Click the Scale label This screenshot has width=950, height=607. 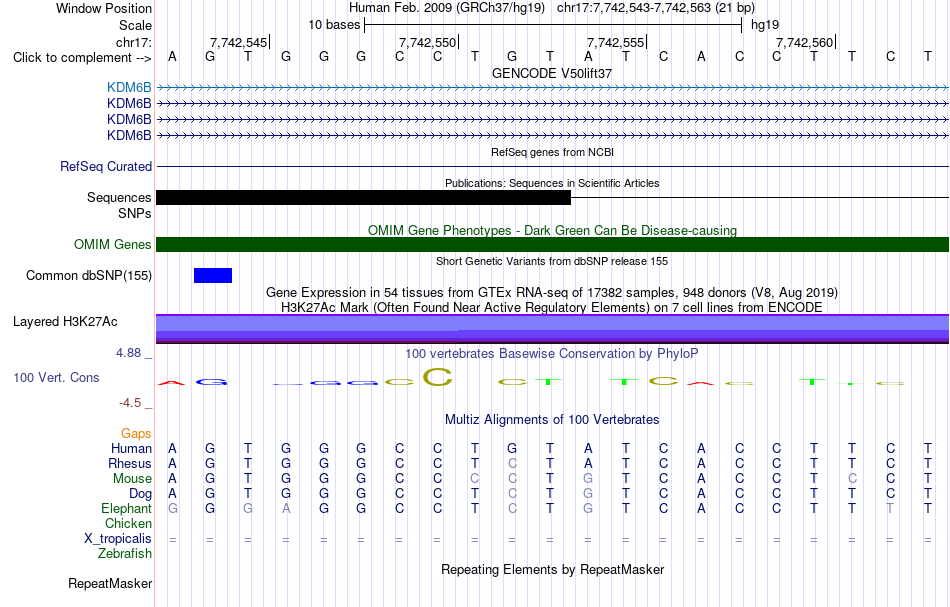pyautogui.click(x=135, y=25)
